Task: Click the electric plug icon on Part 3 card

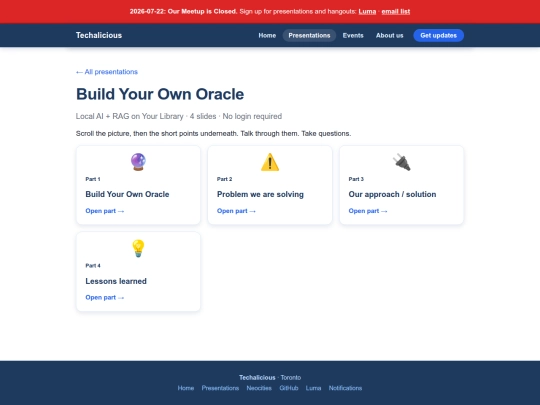Action: coord(402,162)
